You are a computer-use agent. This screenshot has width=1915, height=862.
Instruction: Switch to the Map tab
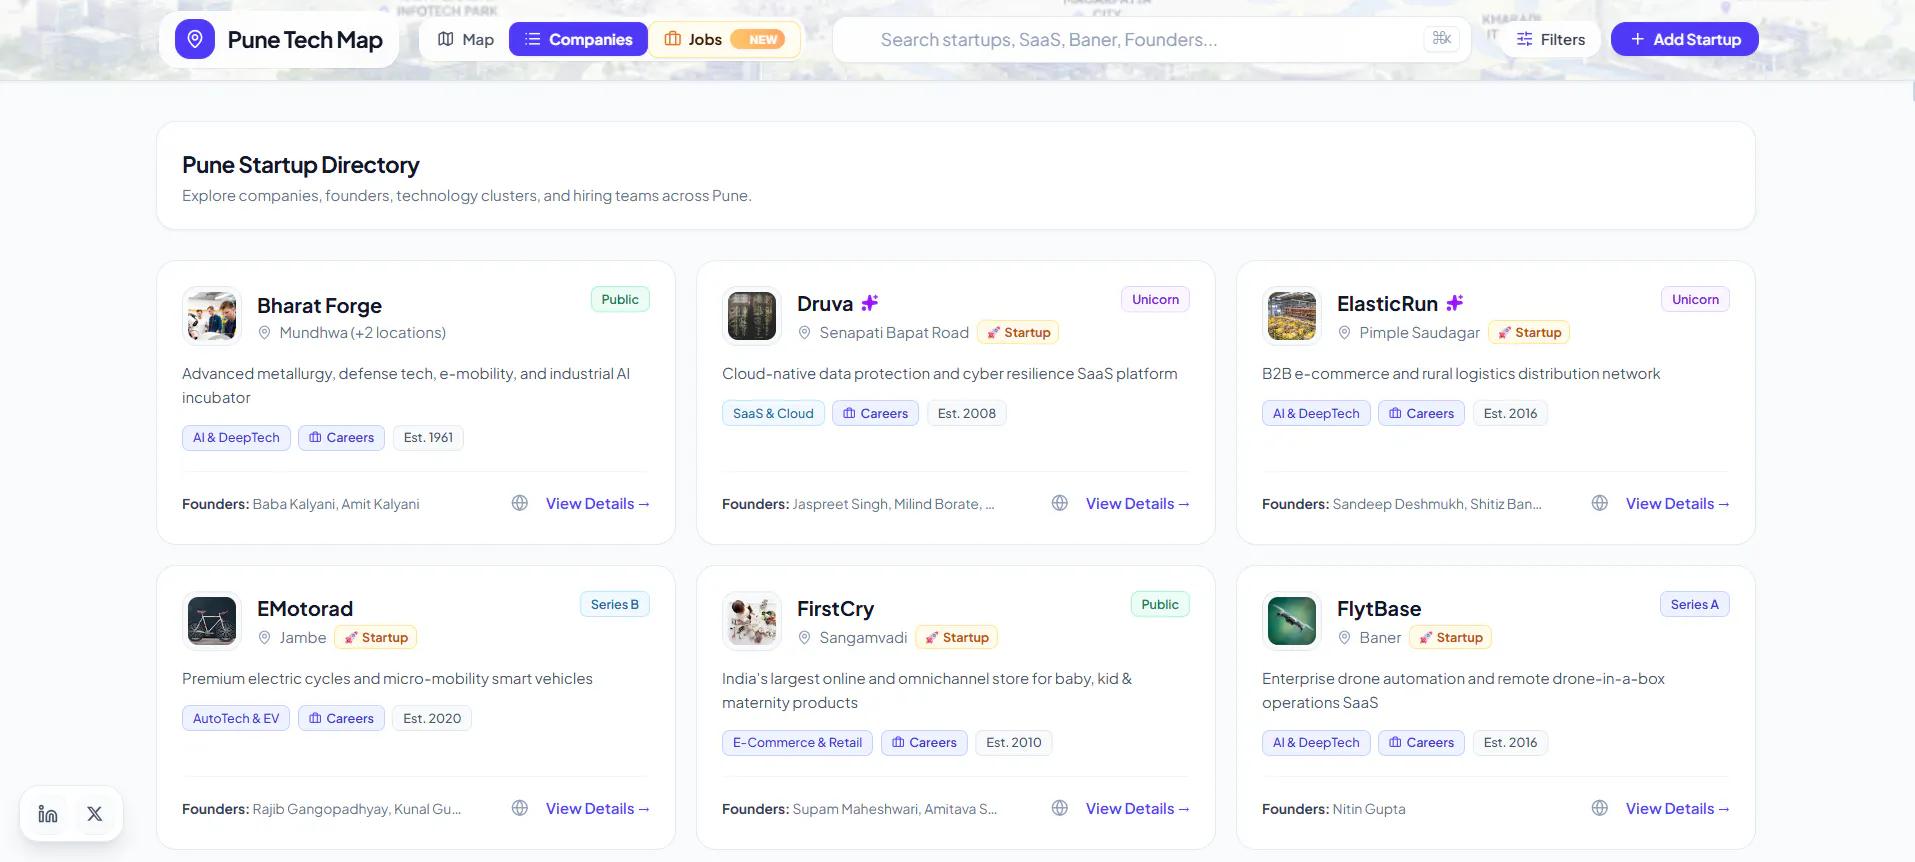coord(466,39)
